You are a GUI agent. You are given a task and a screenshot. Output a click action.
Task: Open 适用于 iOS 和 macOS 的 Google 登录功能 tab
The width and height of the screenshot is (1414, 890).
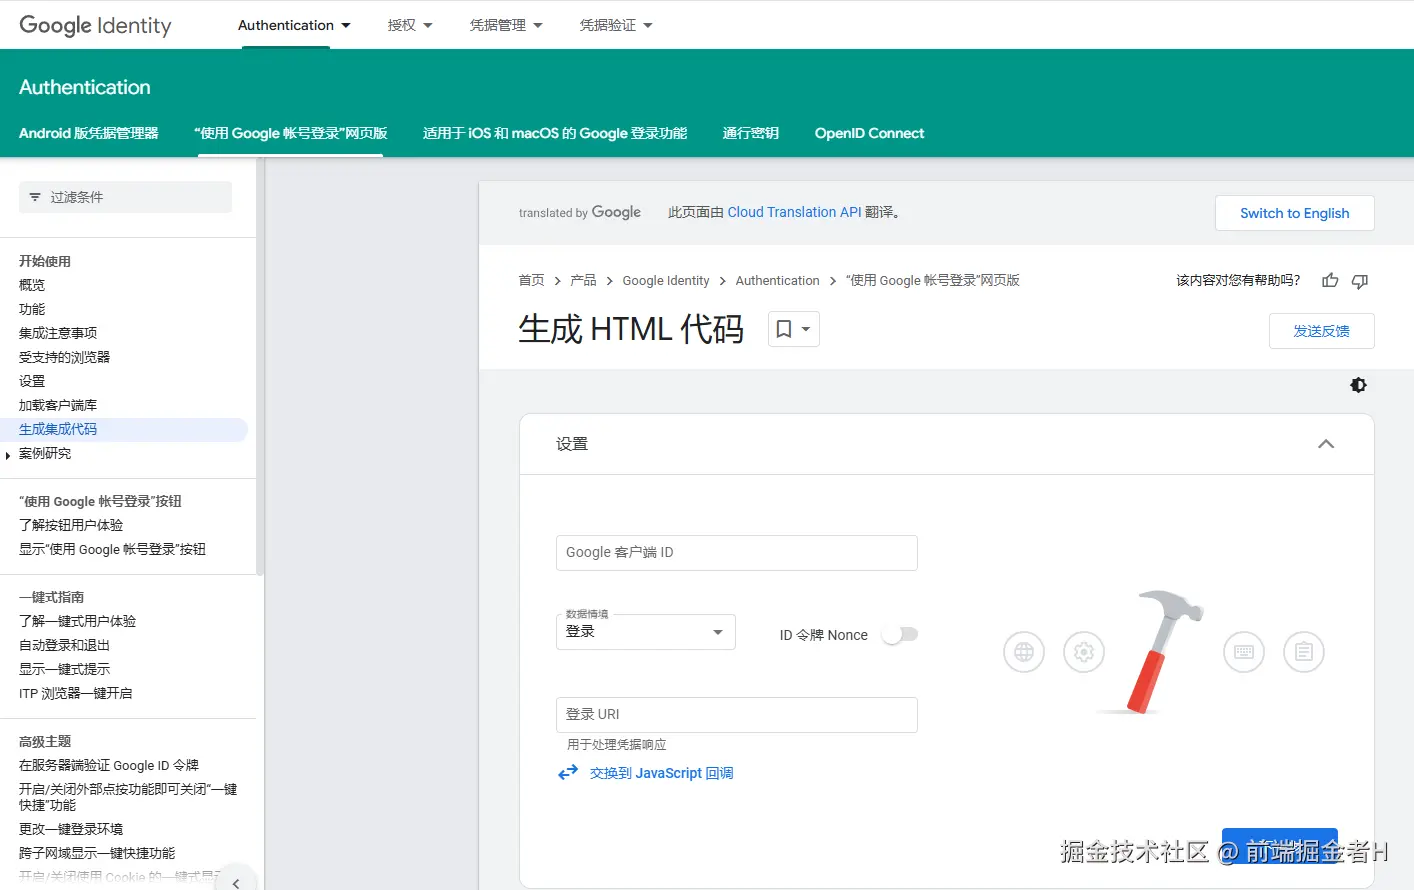tap(555, 133)
